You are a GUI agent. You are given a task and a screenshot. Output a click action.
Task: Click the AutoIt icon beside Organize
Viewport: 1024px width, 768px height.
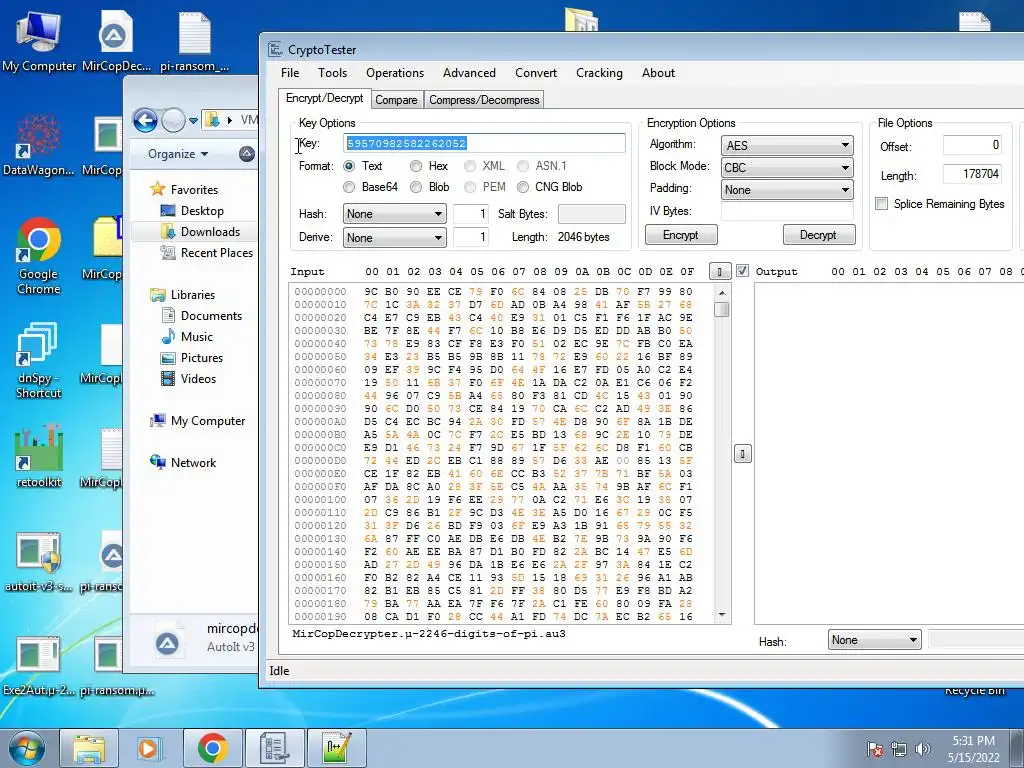pos(246,154)
